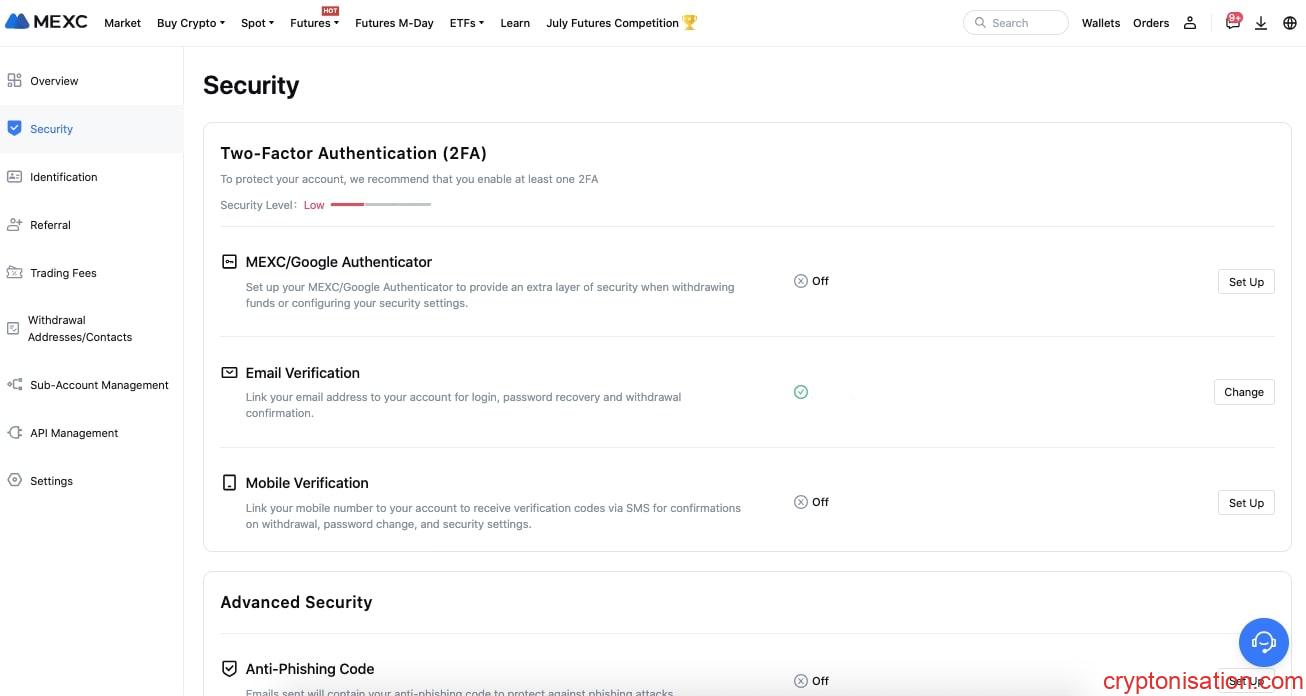Open the user profile icon
Screen dimensions: 1306x696
tap(1189, 23)
